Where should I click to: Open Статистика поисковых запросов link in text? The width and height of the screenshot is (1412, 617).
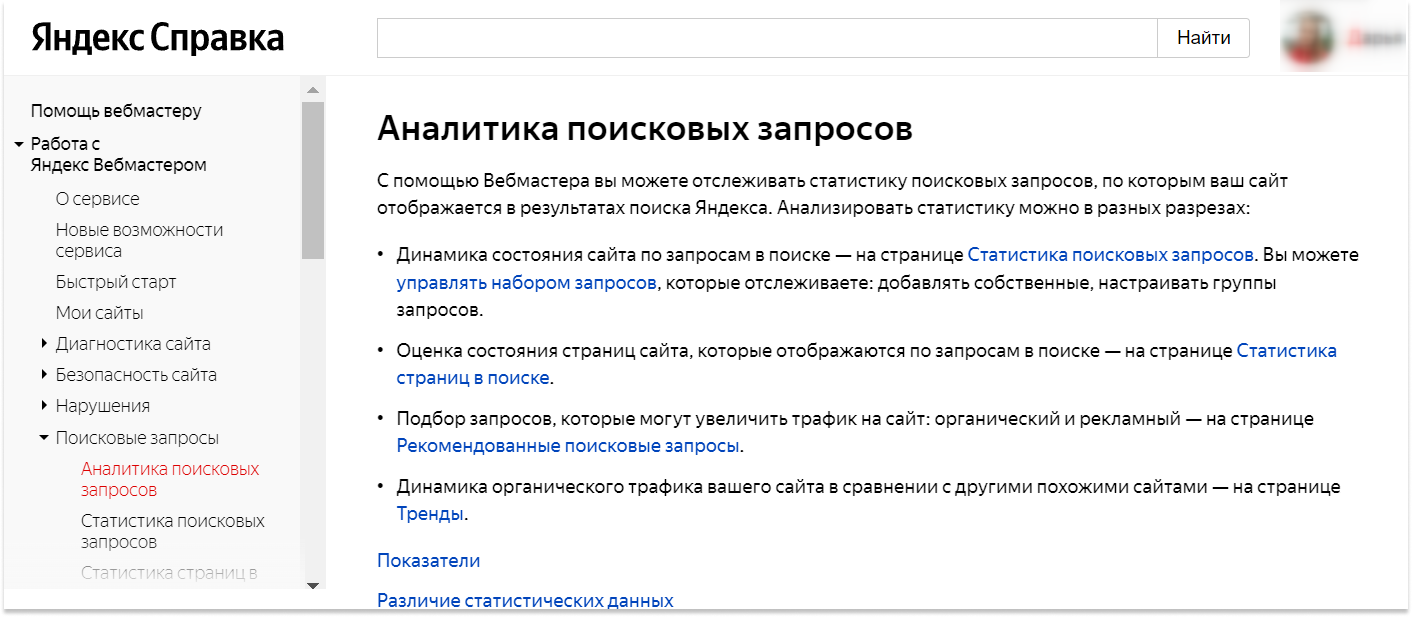point(1110,255)
